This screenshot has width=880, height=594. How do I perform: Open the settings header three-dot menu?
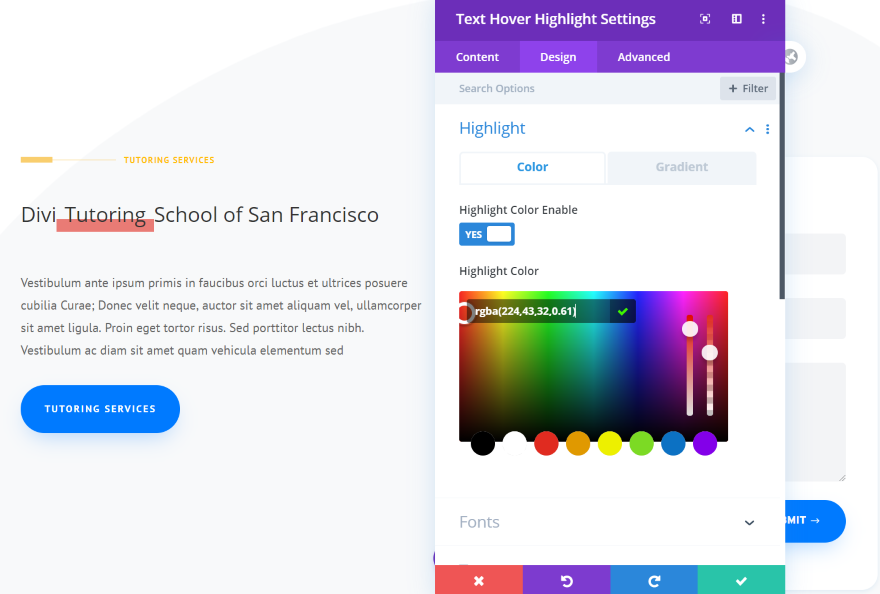point(763,19)
